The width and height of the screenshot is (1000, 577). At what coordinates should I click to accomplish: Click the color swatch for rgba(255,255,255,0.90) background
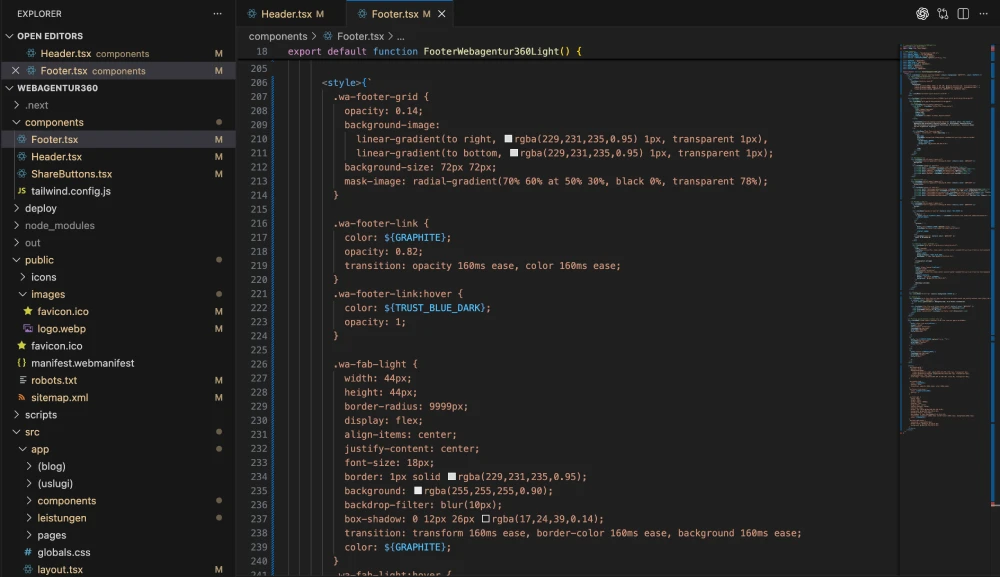417,491
